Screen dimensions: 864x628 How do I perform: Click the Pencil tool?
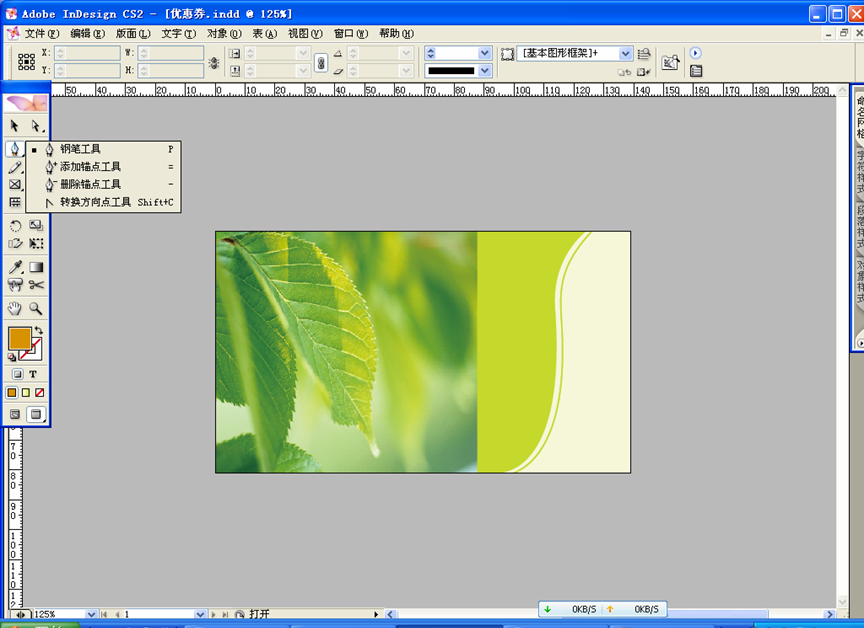point(15,167)
